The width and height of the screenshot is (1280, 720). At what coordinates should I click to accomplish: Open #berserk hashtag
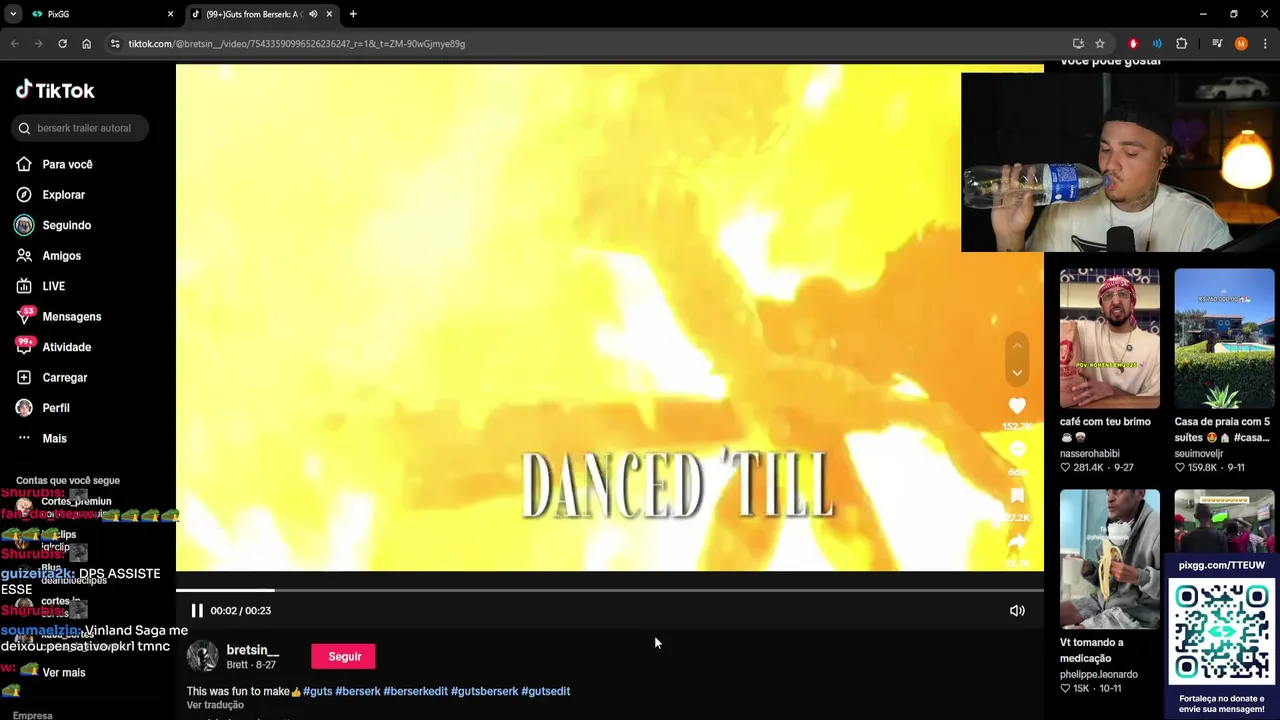click(x=357, y=691)
